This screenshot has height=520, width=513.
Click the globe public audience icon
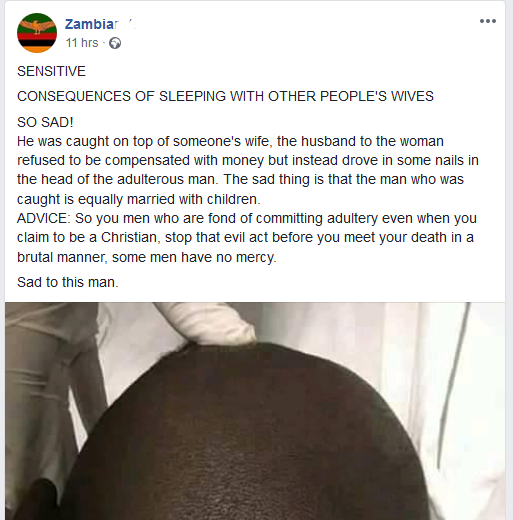tap(115, 43)
